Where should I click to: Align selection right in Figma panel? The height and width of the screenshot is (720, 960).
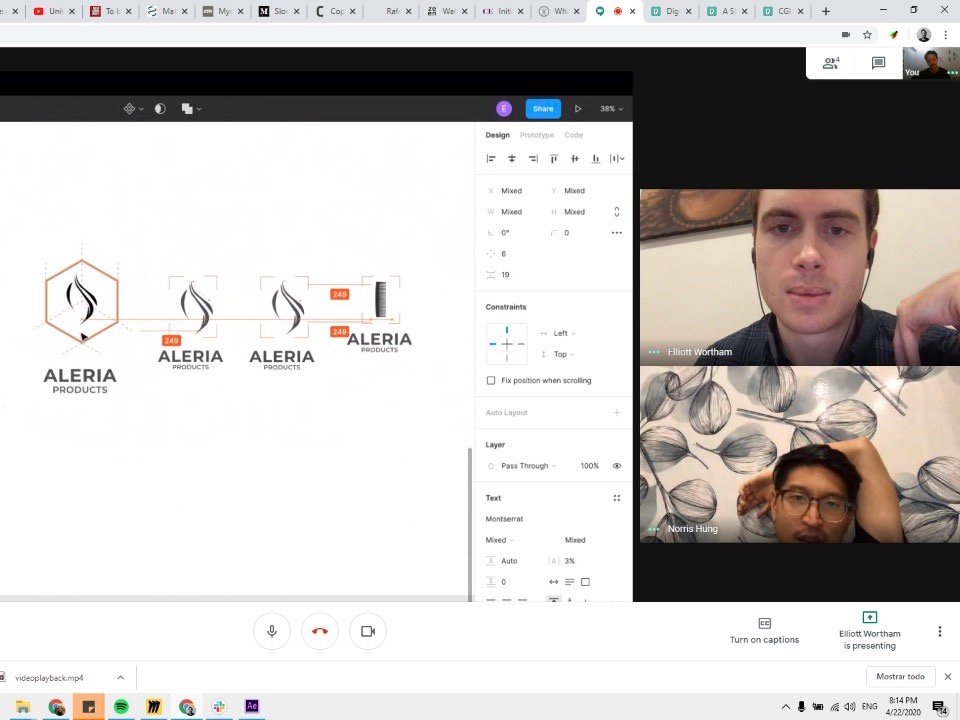point(533,159)
